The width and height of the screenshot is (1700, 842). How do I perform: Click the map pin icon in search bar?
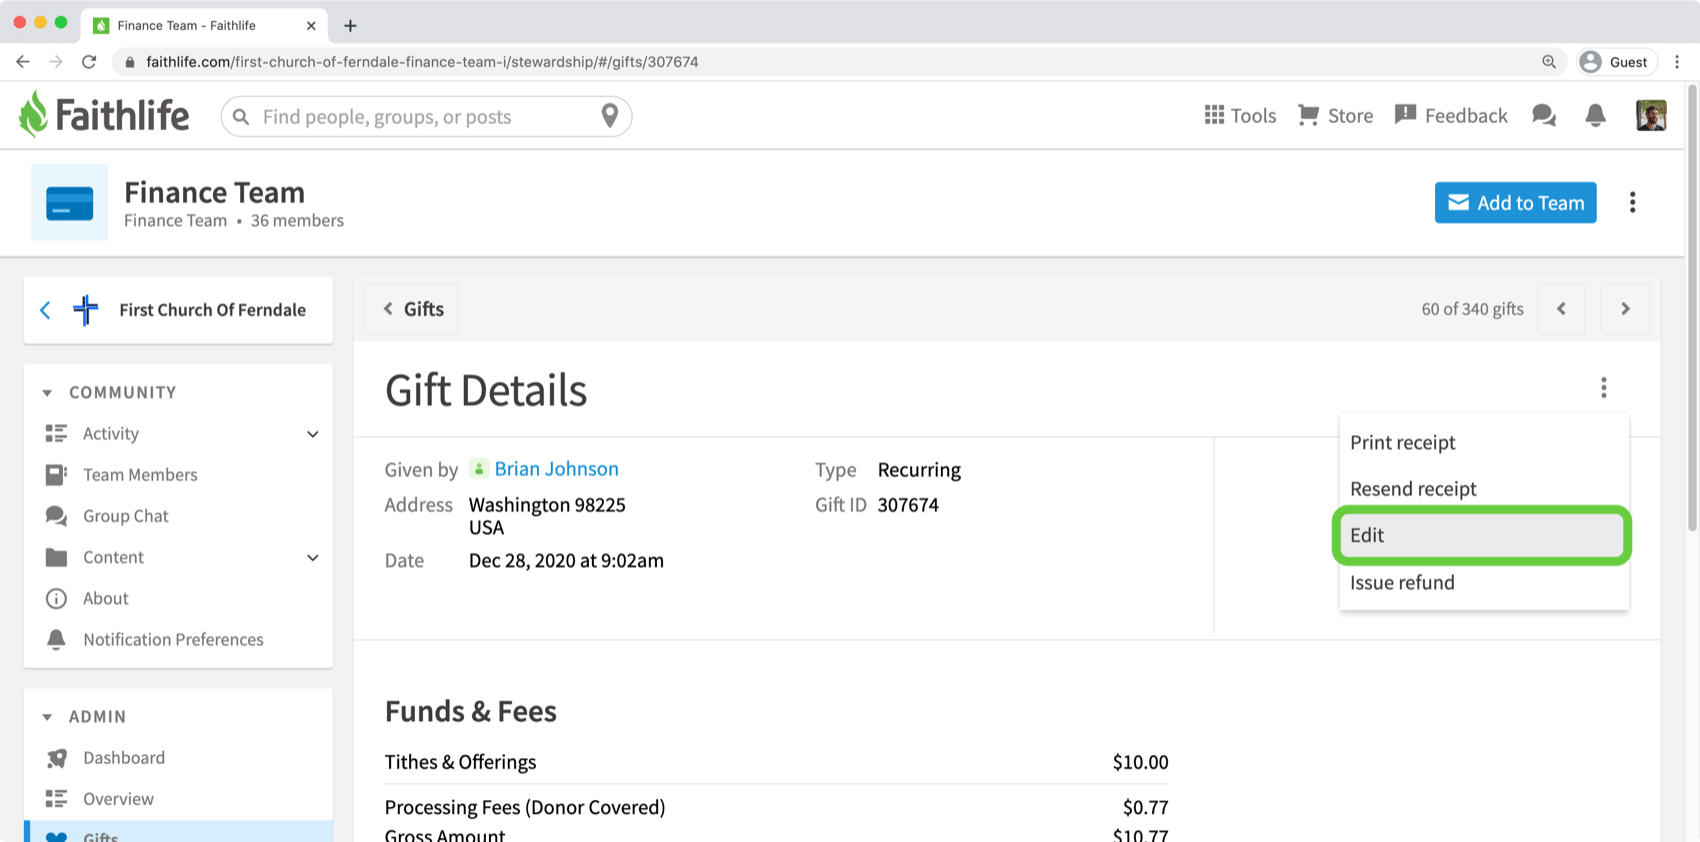(610, 116)
